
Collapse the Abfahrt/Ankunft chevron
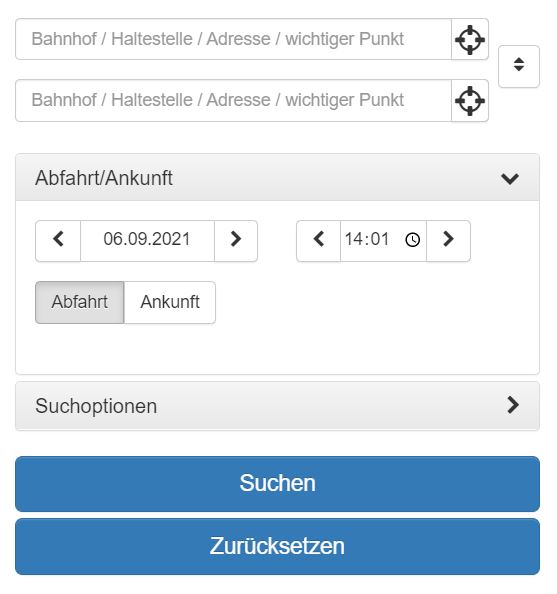[x=510, y=178]
